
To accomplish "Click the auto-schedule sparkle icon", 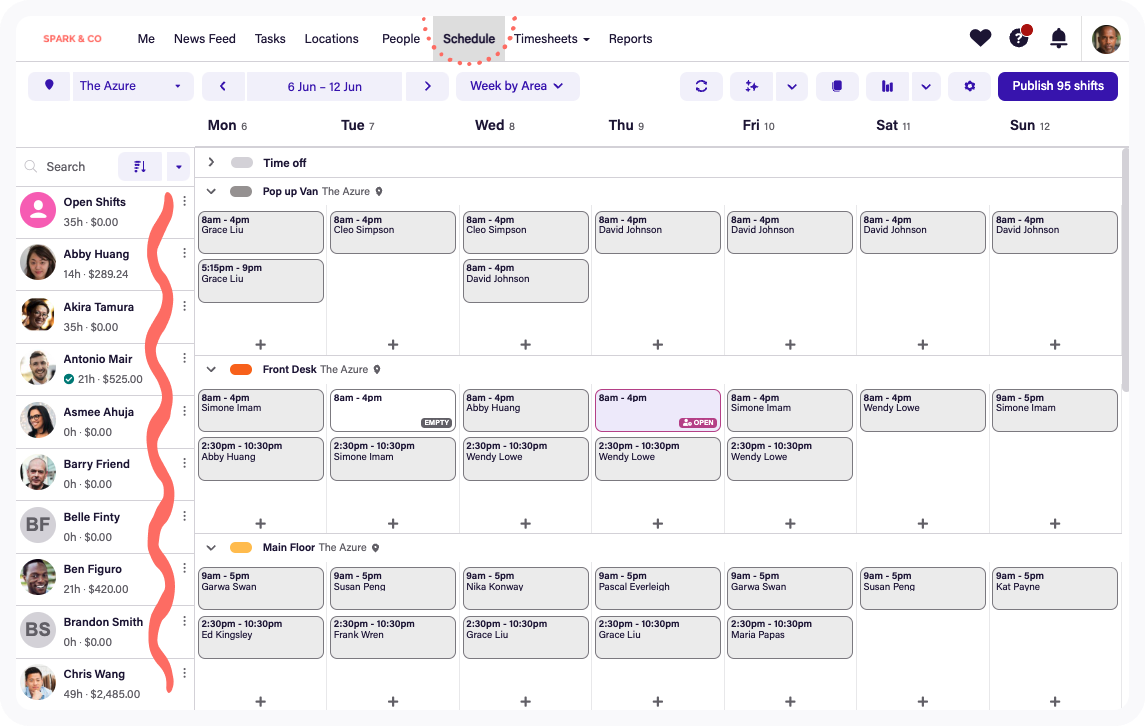I will pyautogui.click(x=751, y=86).
